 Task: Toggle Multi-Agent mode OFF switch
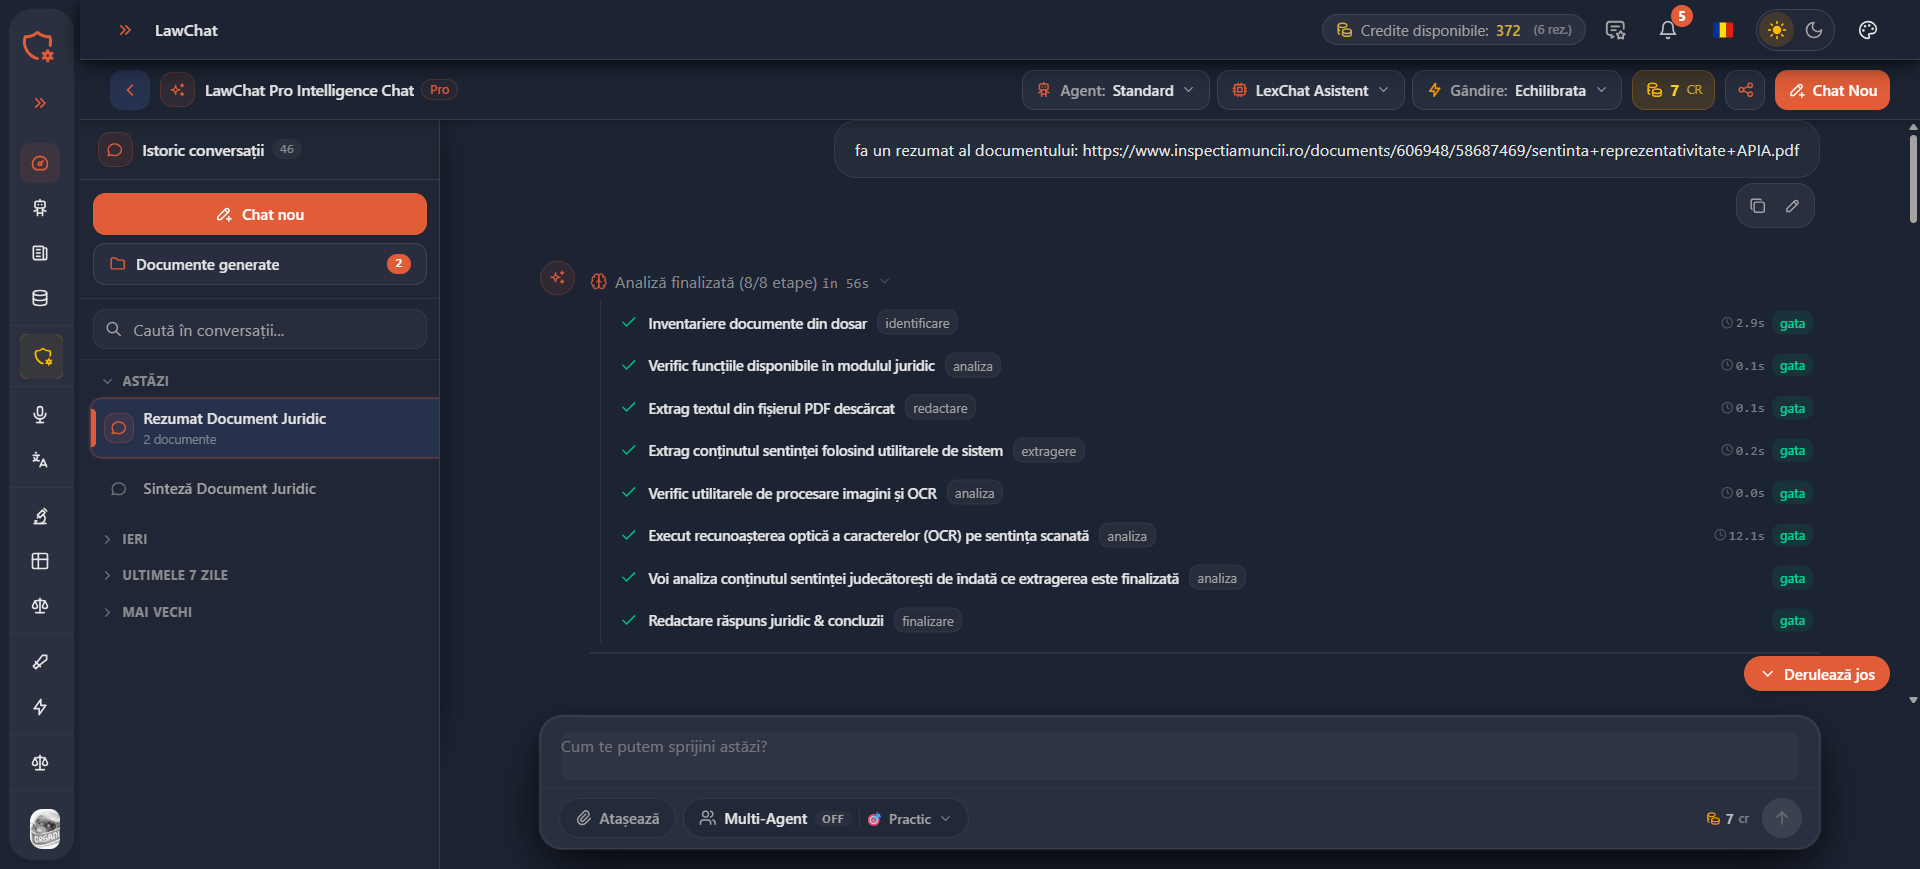(833, 819)
